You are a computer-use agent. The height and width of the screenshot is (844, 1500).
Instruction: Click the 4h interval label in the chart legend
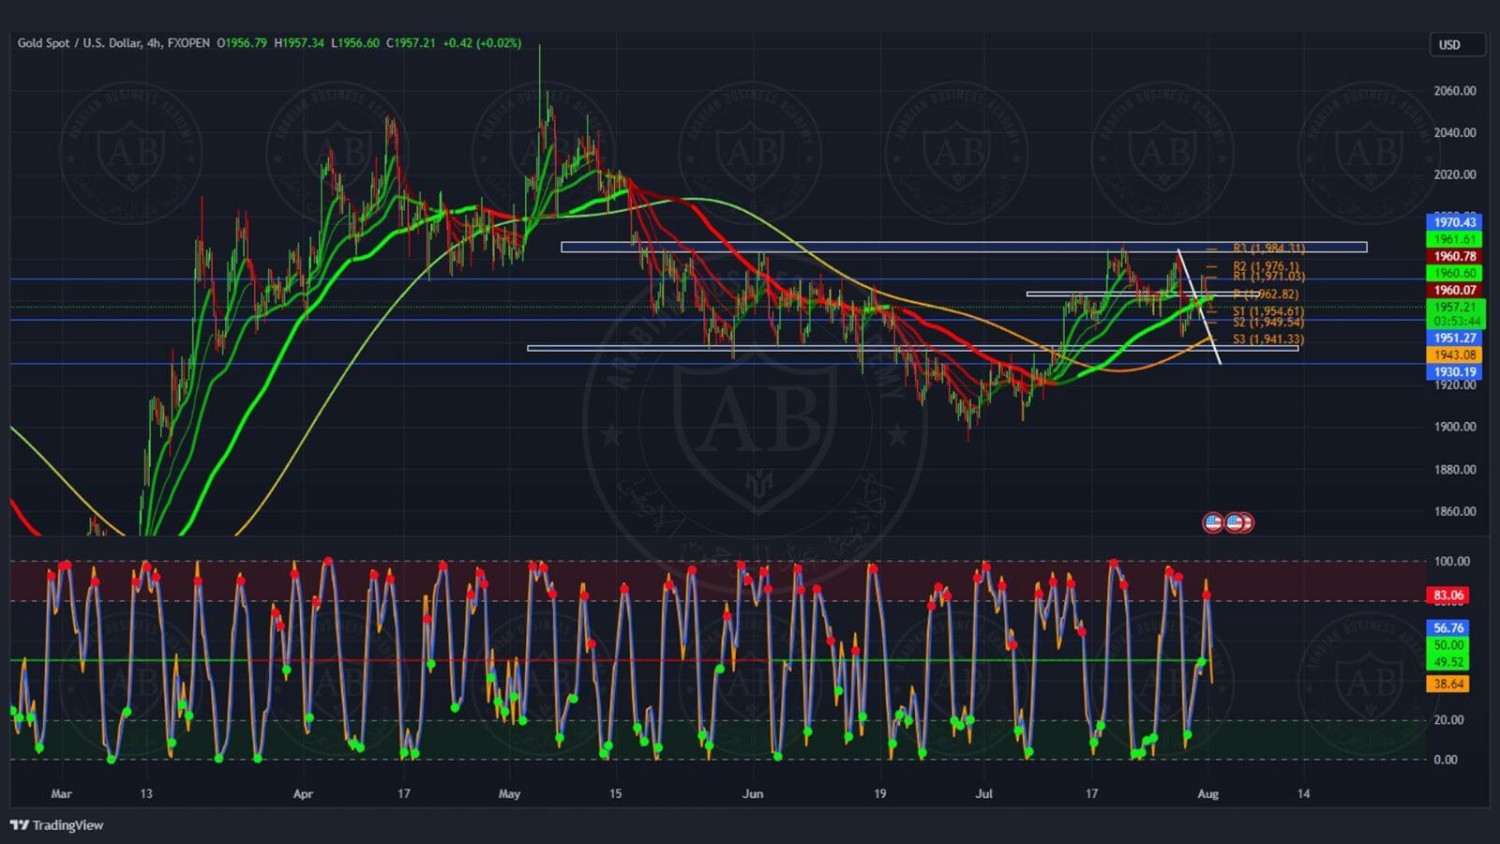click(x=154, y=43)
